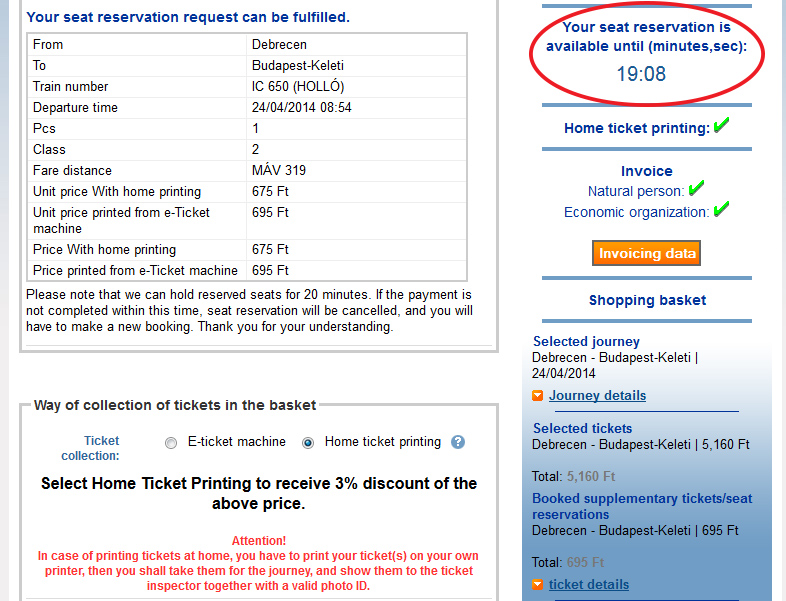786x601 pixels.
Task: Expand ticket details link
Action: click(588, 584)
